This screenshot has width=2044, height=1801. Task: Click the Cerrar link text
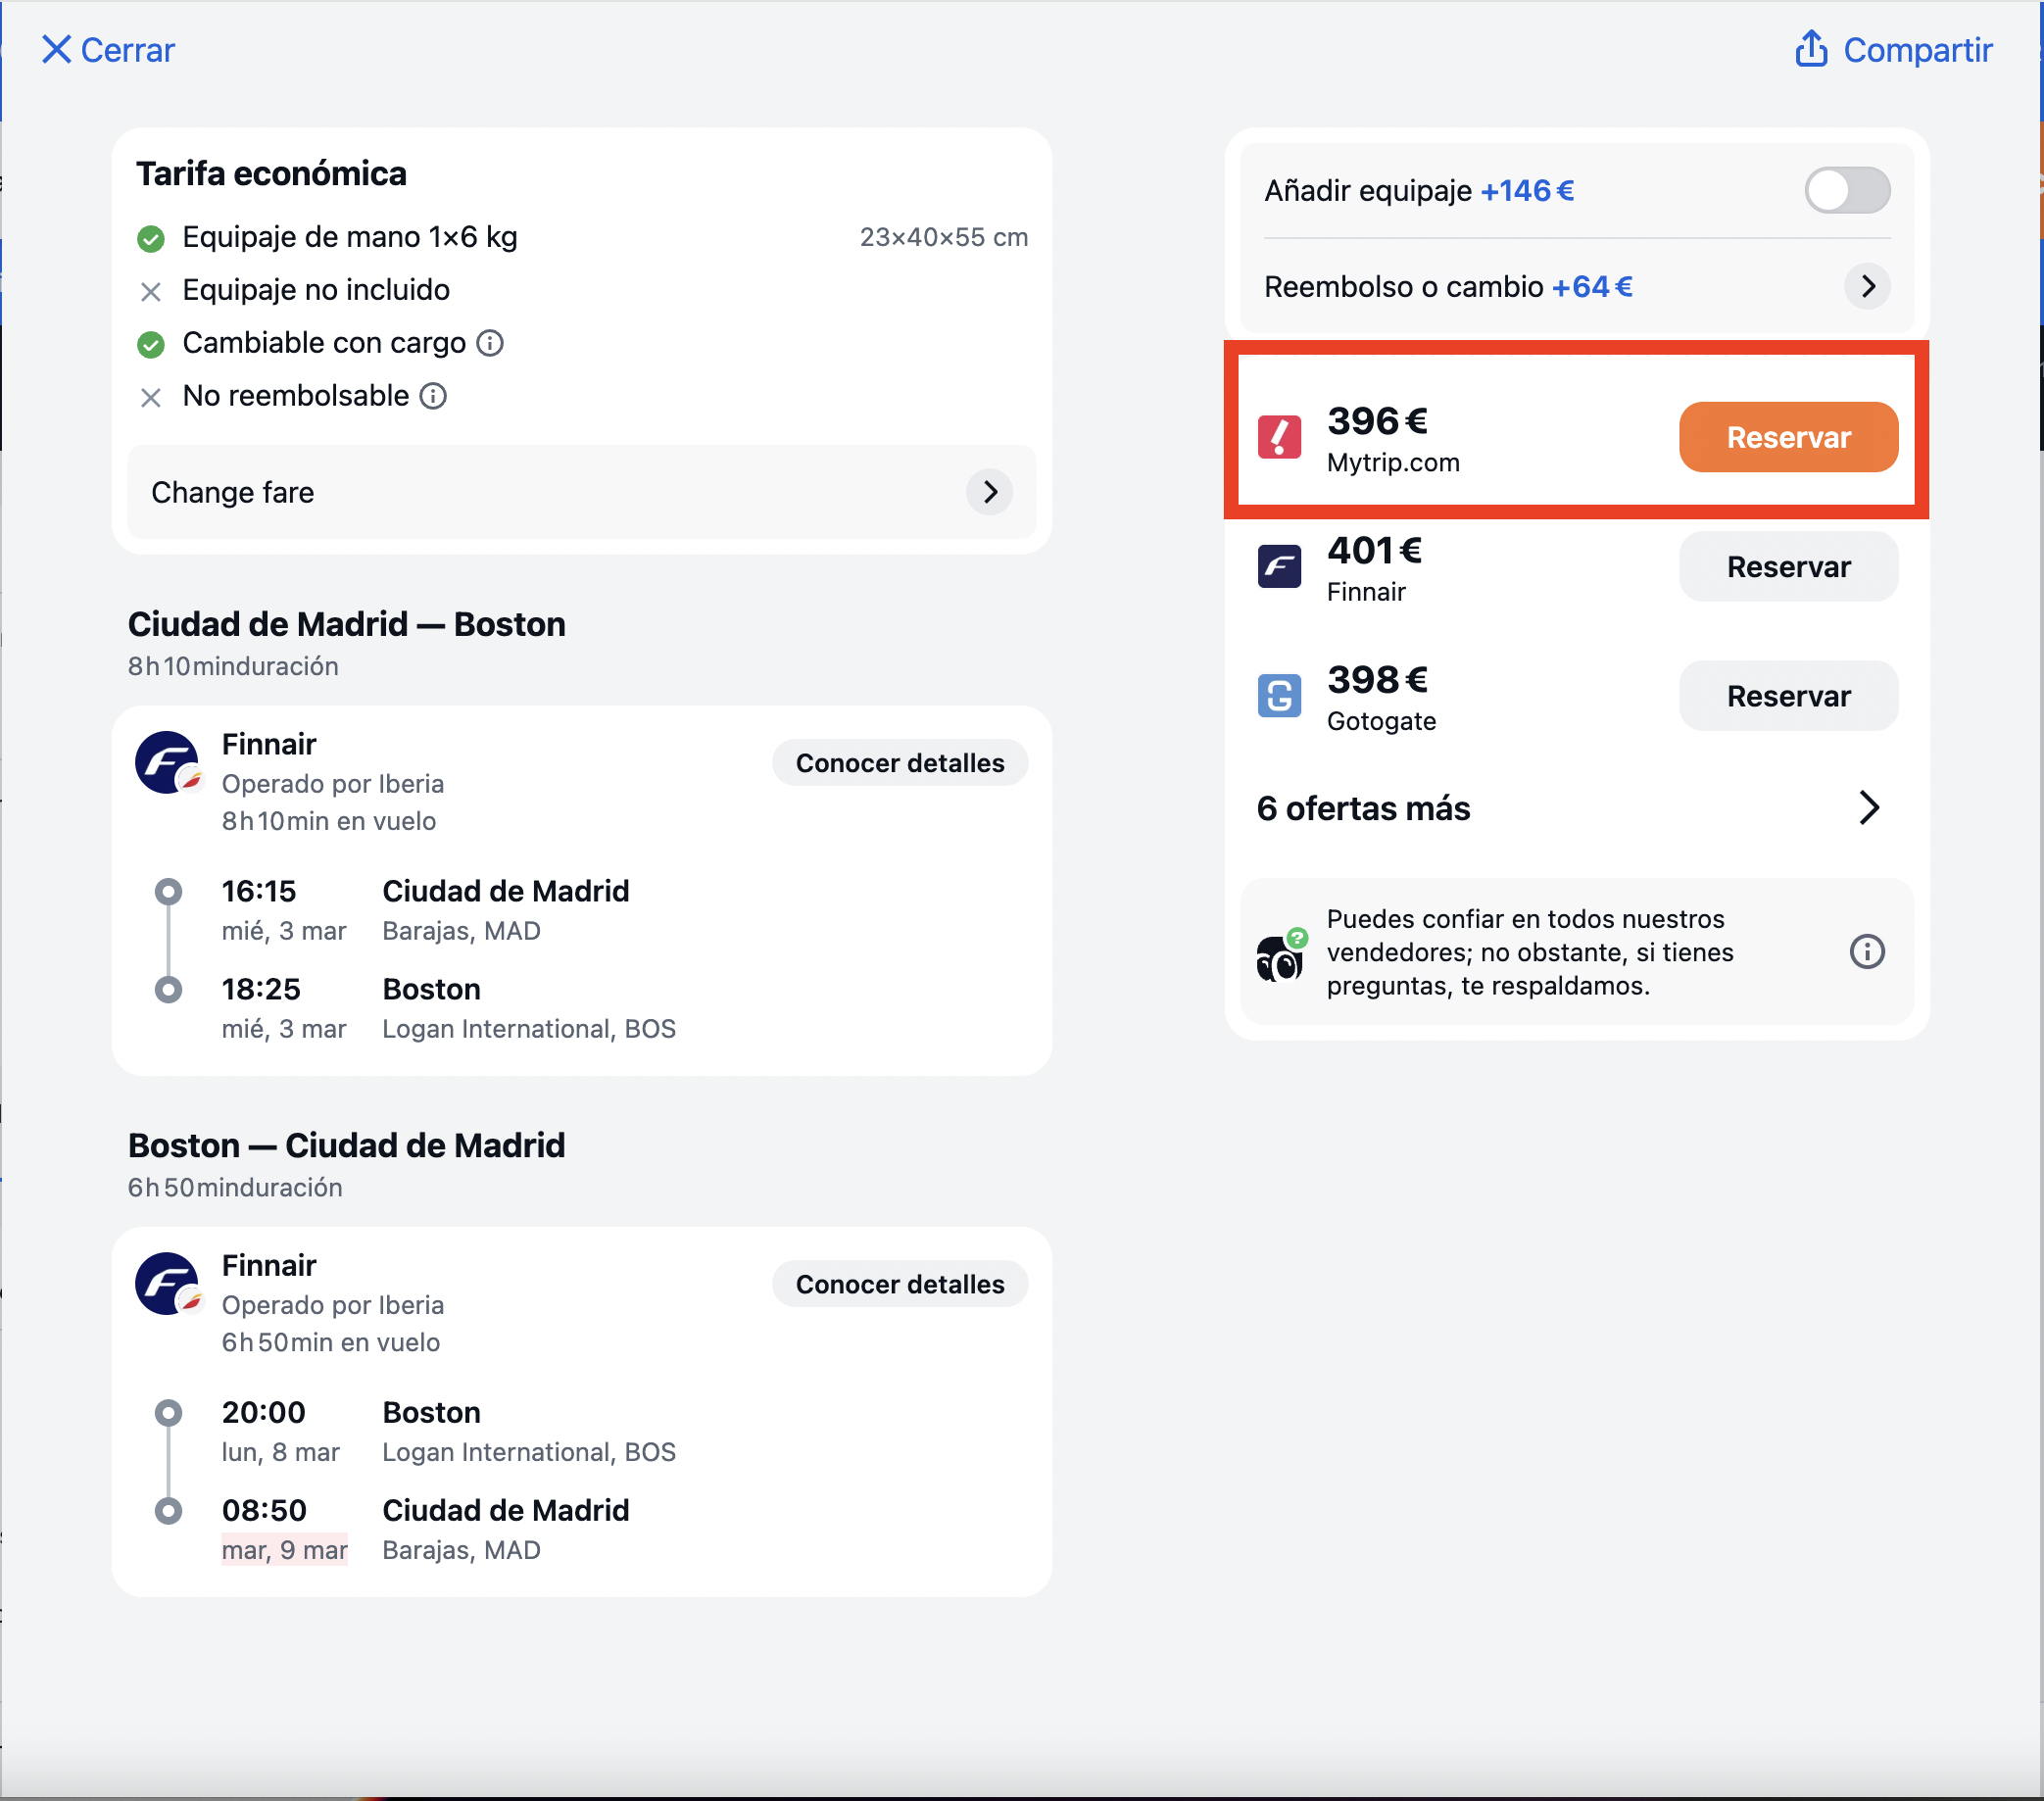click(127, 50)
